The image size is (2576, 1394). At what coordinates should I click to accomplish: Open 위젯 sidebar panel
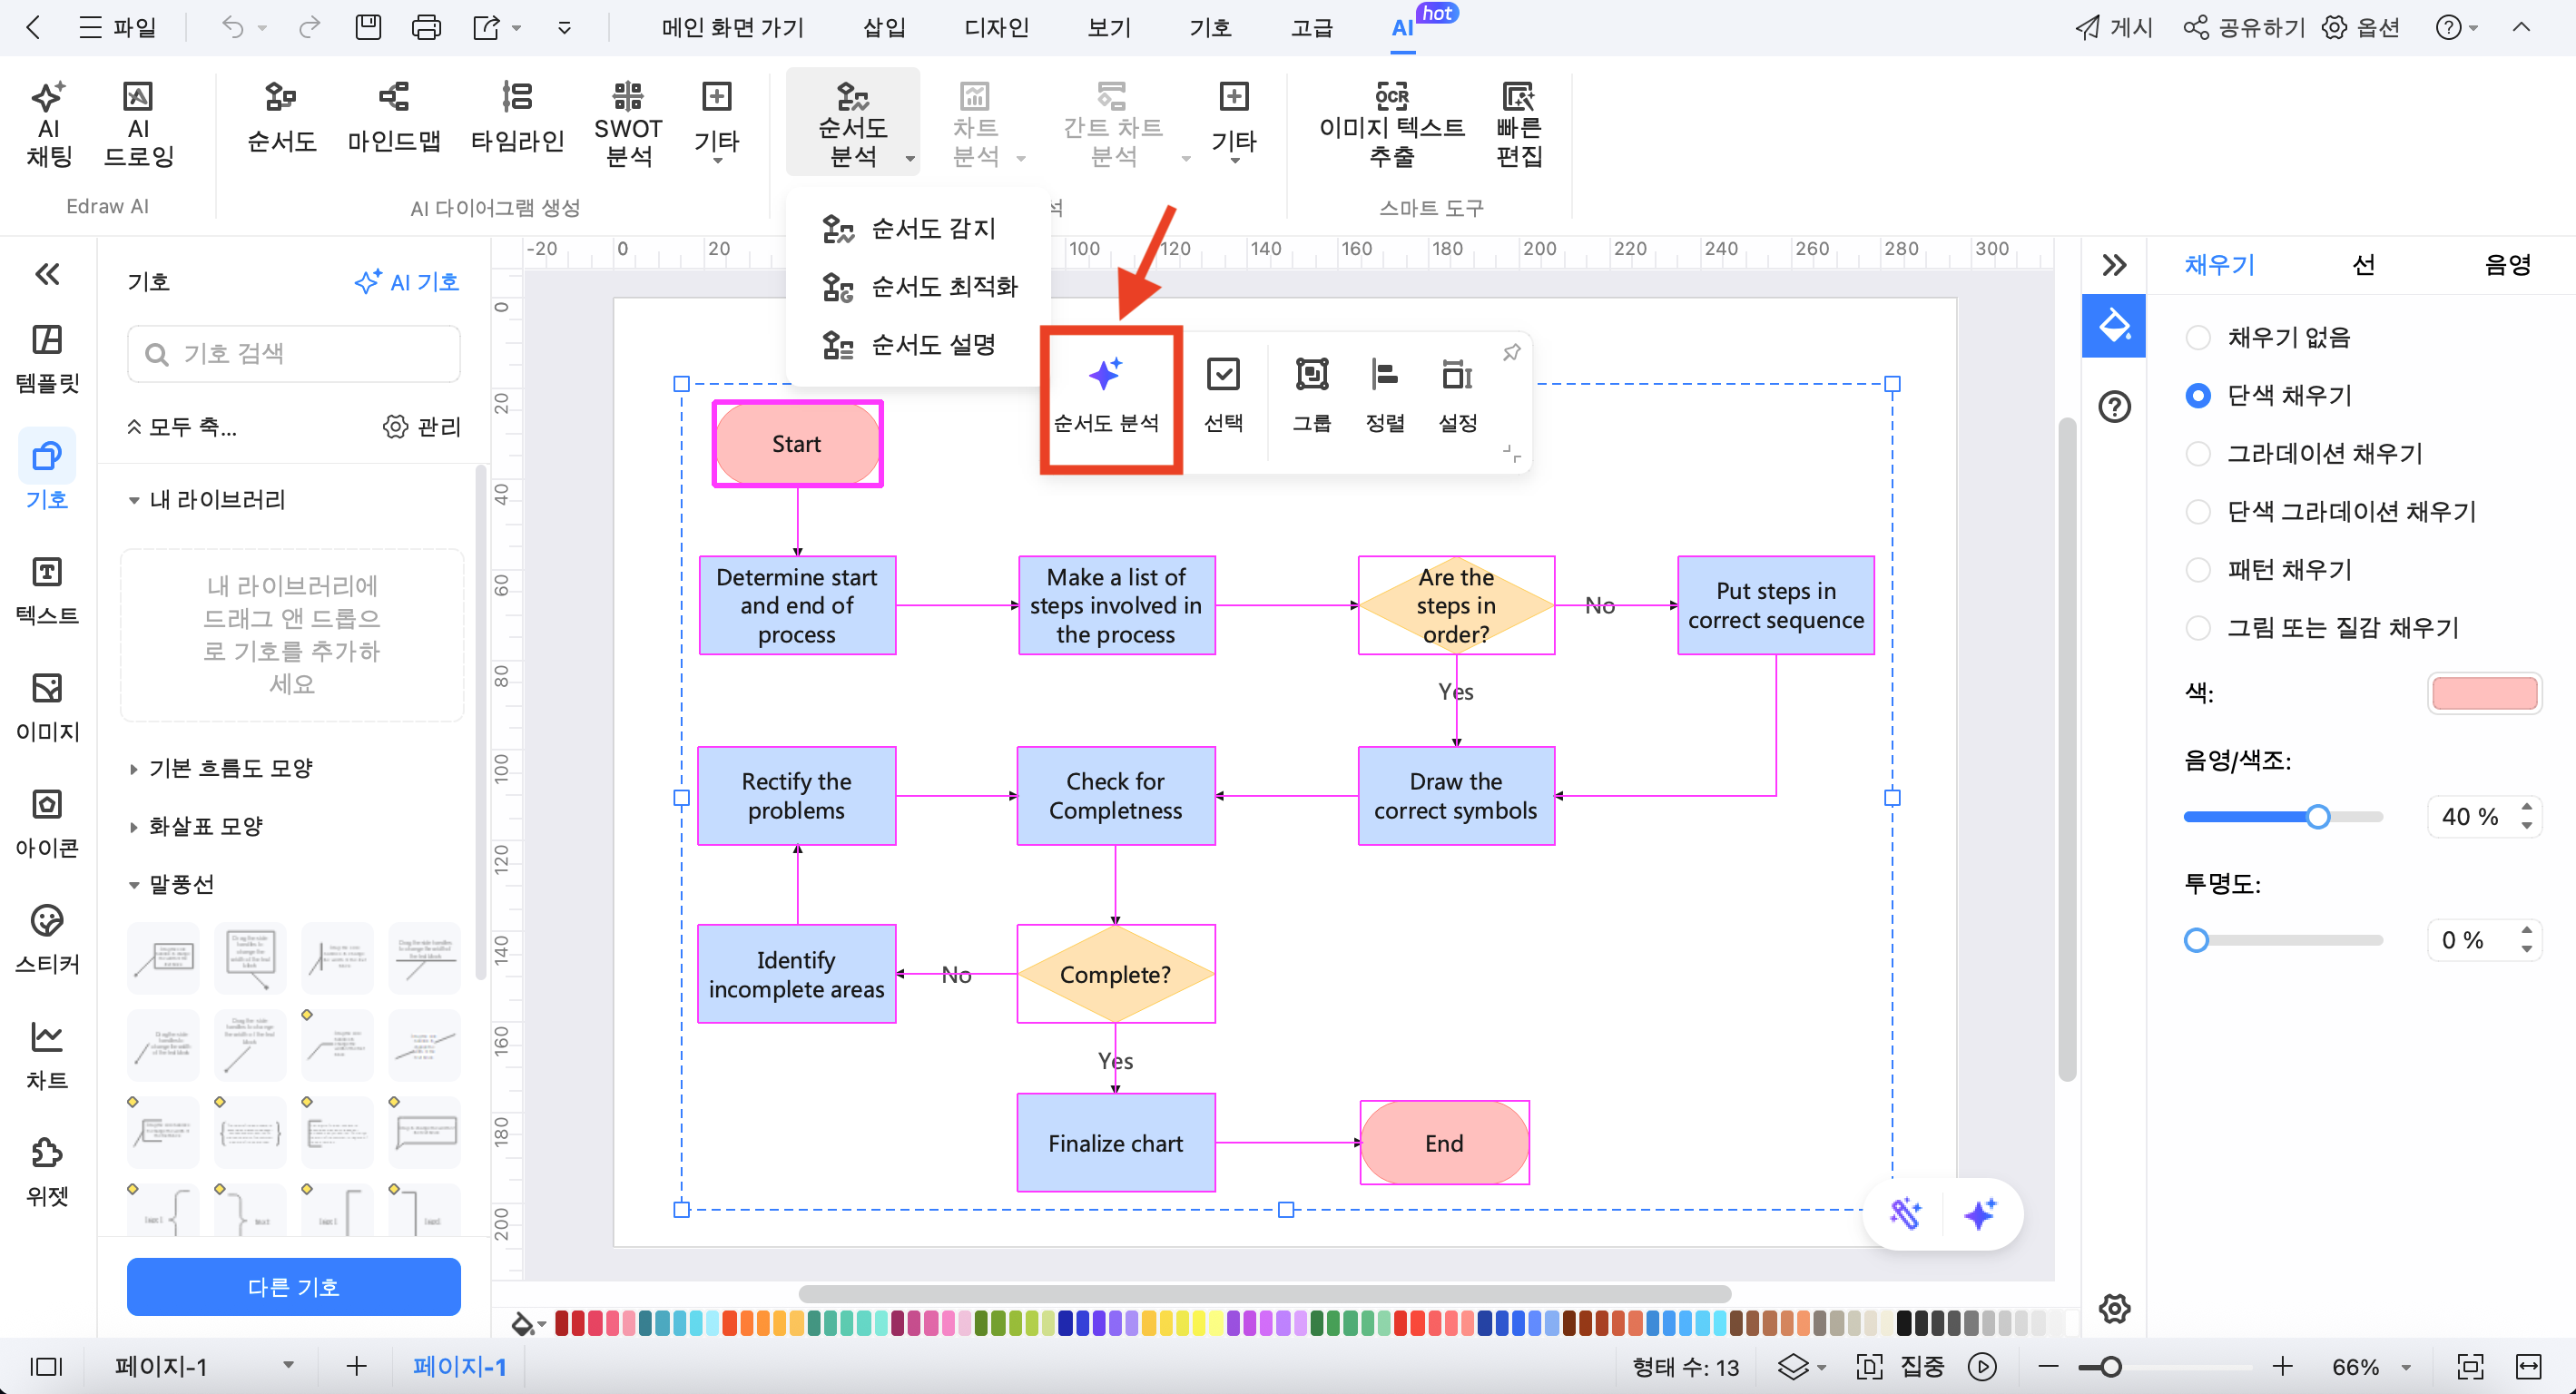pyautogui.click(x=47, y=1171)
